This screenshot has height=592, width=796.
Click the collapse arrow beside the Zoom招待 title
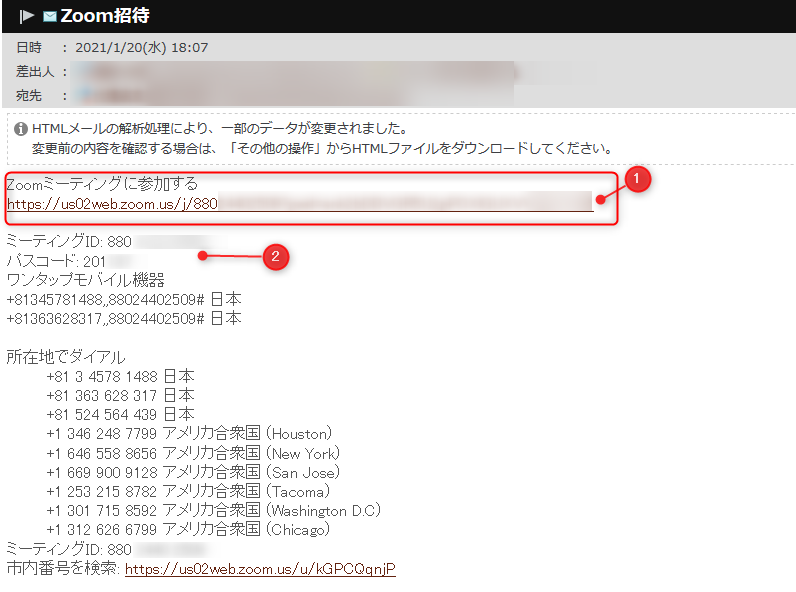tap(26, 16)
